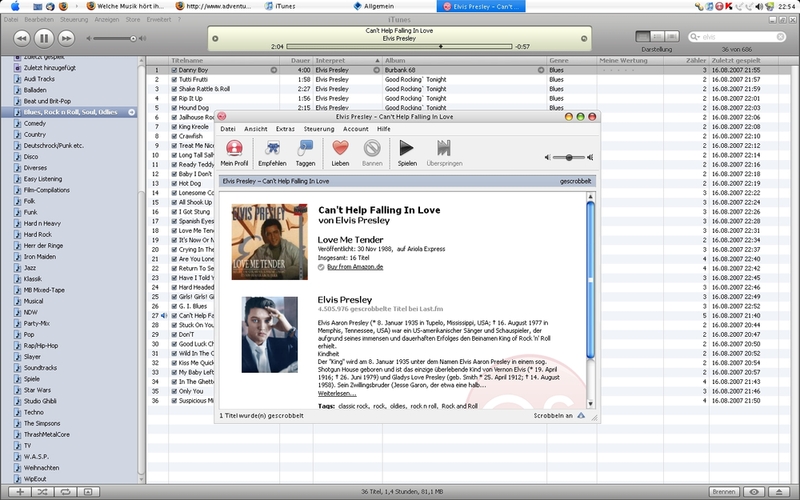Click the Scrobbeln an status icon

pos(581,416)
